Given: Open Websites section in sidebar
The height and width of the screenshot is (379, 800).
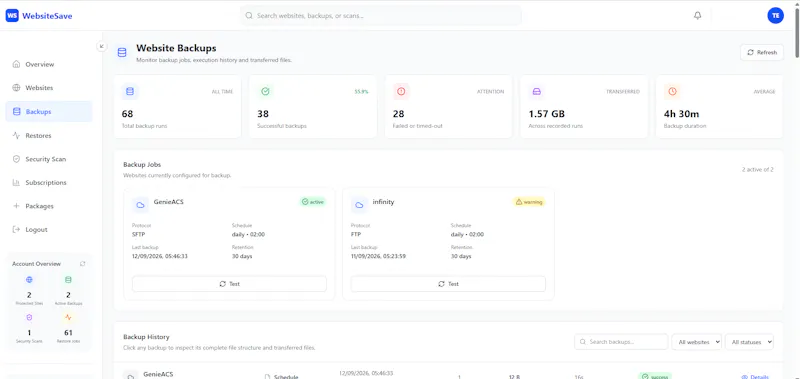Looking at the screenshot, I should coord(49,88).
